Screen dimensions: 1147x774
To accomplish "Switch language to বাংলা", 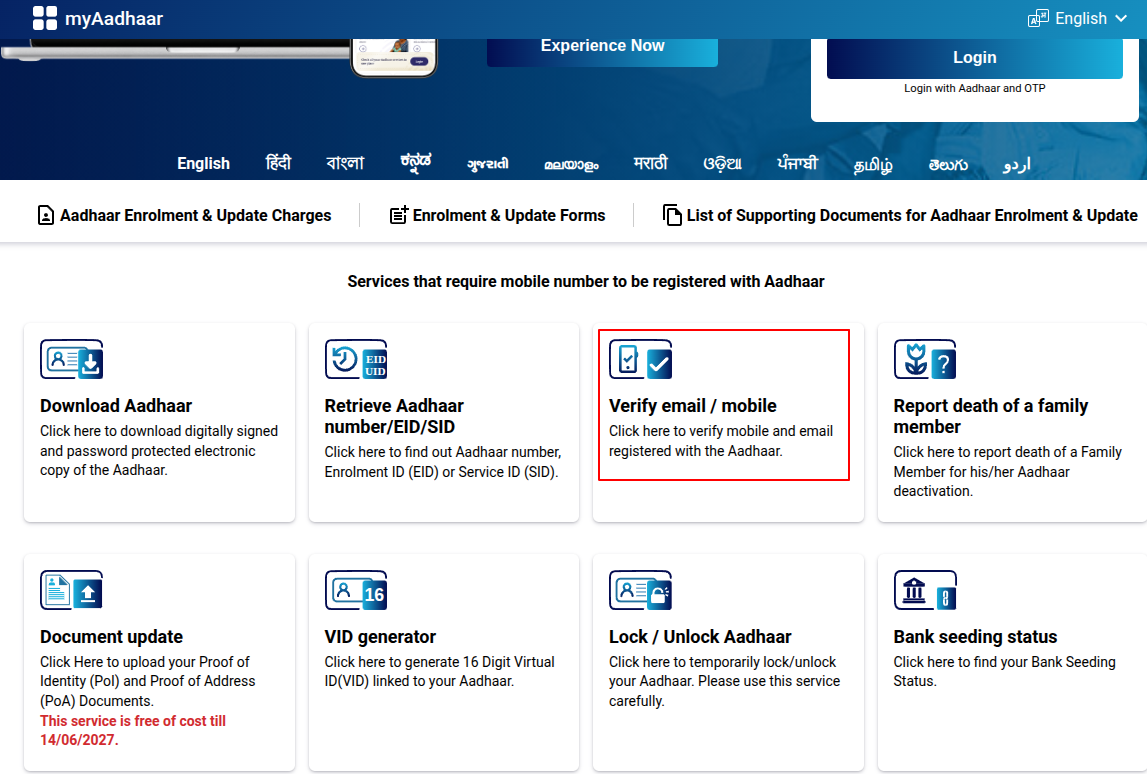I will click(345, 162).
